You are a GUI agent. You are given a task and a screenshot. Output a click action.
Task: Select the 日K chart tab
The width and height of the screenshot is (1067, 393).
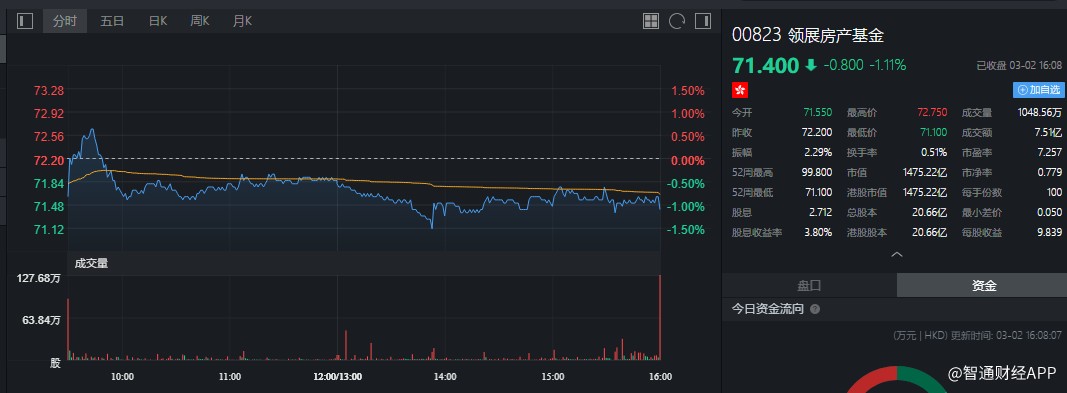pyautogui.click(x=158, y=21)
